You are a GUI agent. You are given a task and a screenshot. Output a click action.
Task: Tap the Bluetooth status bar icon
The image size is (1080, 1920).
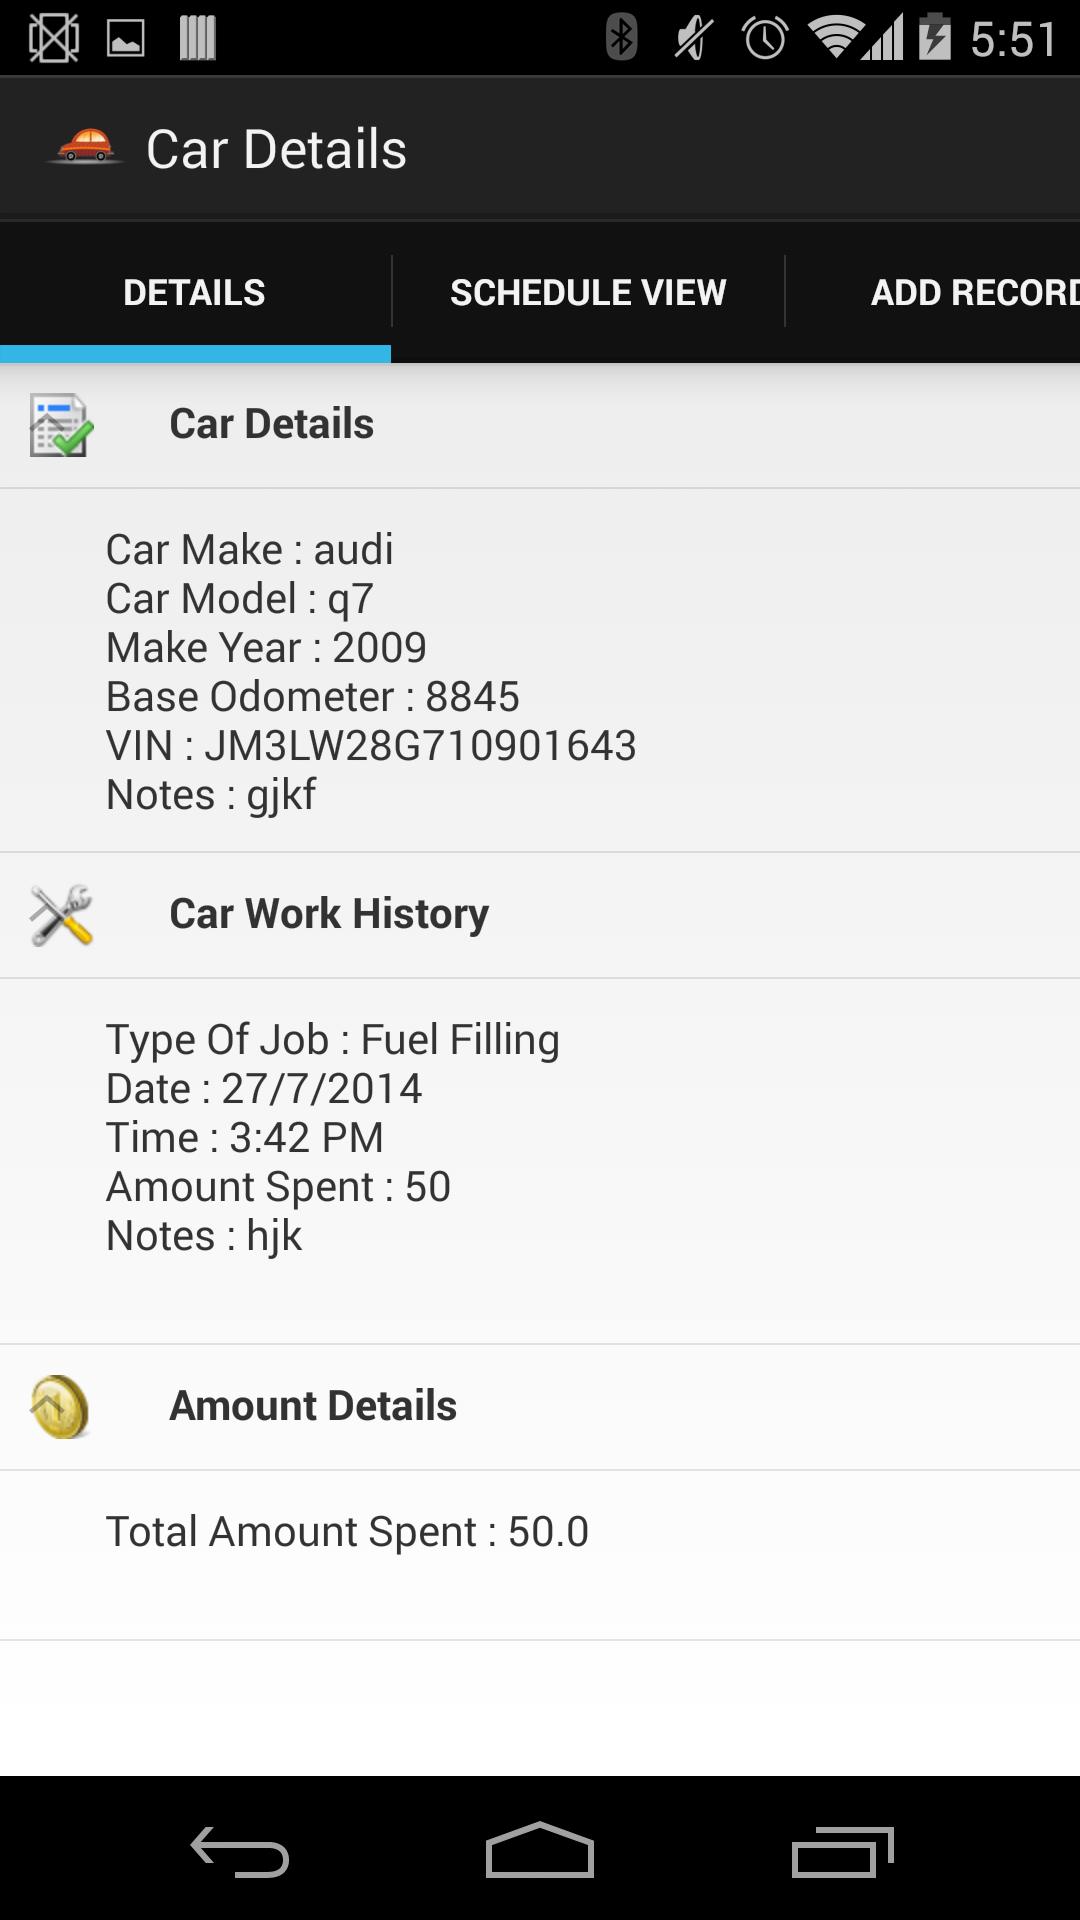[622, 38]
